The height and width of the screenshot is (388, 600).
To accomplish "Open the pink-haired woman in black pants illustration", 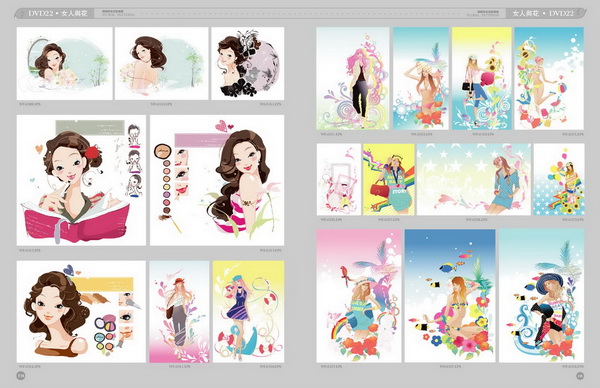I will [x=352, y=78].
